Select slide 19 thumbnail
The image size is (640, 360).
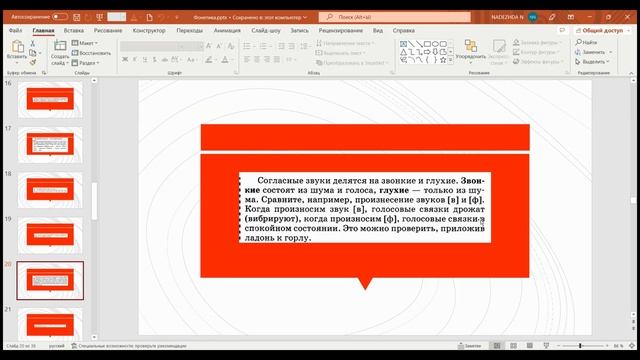(x=50, y=236)
